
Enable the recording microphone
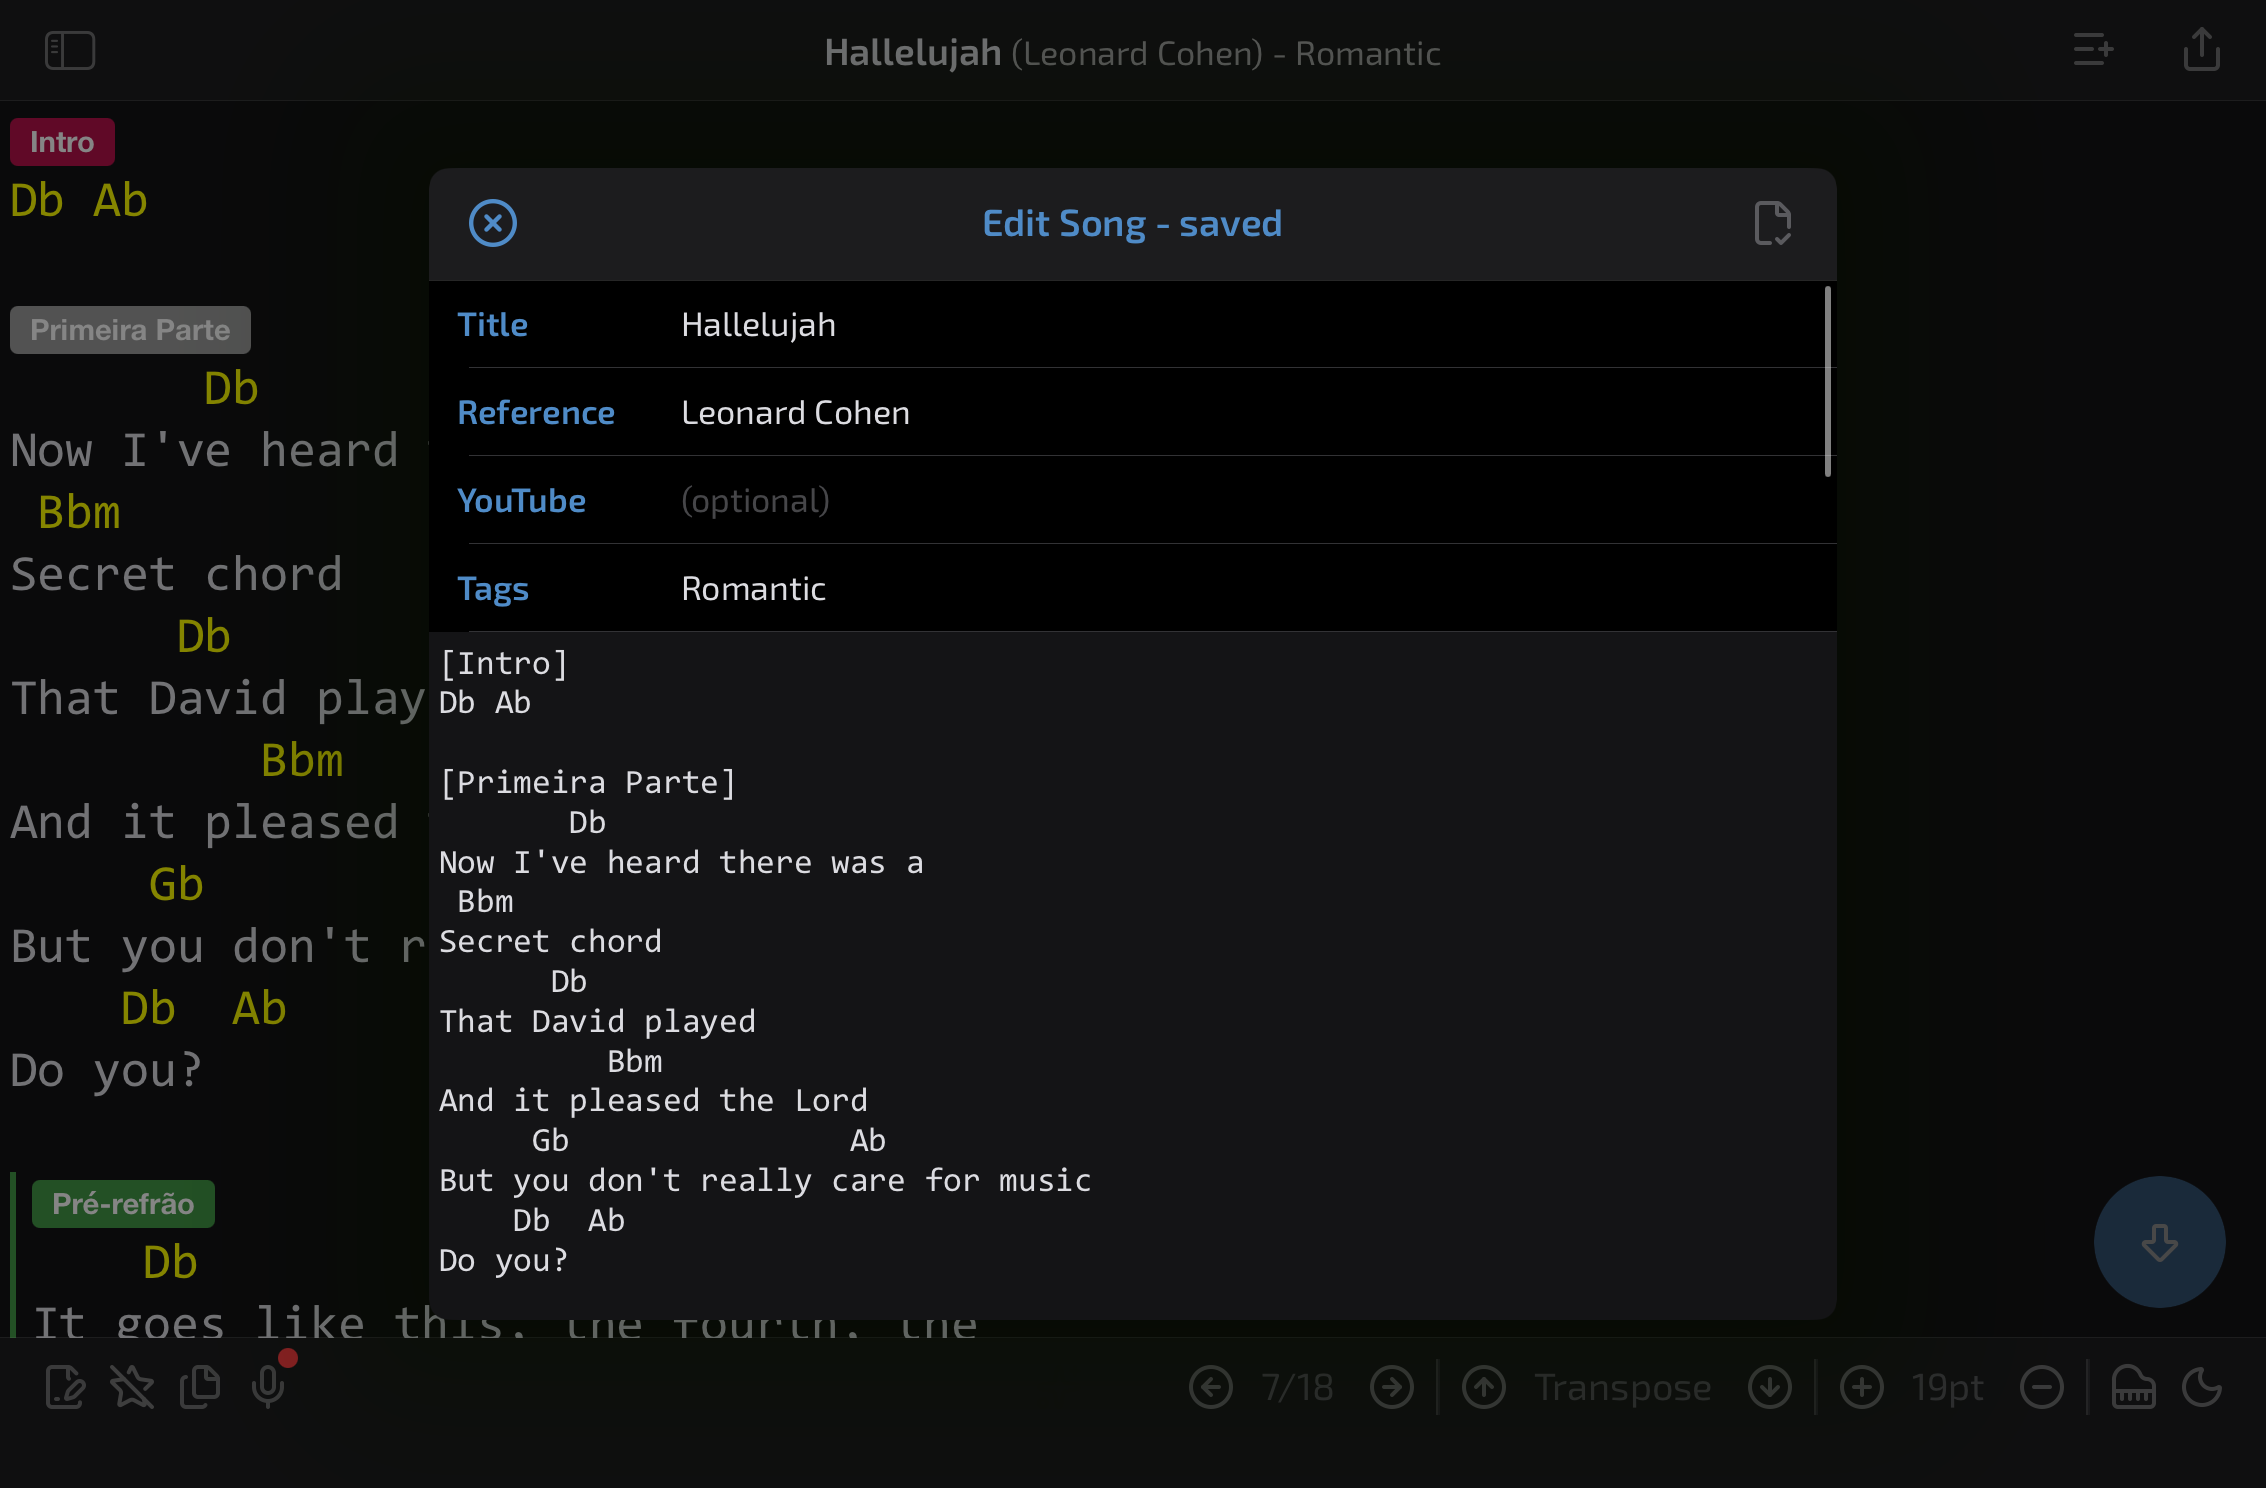coord(267,1386)
